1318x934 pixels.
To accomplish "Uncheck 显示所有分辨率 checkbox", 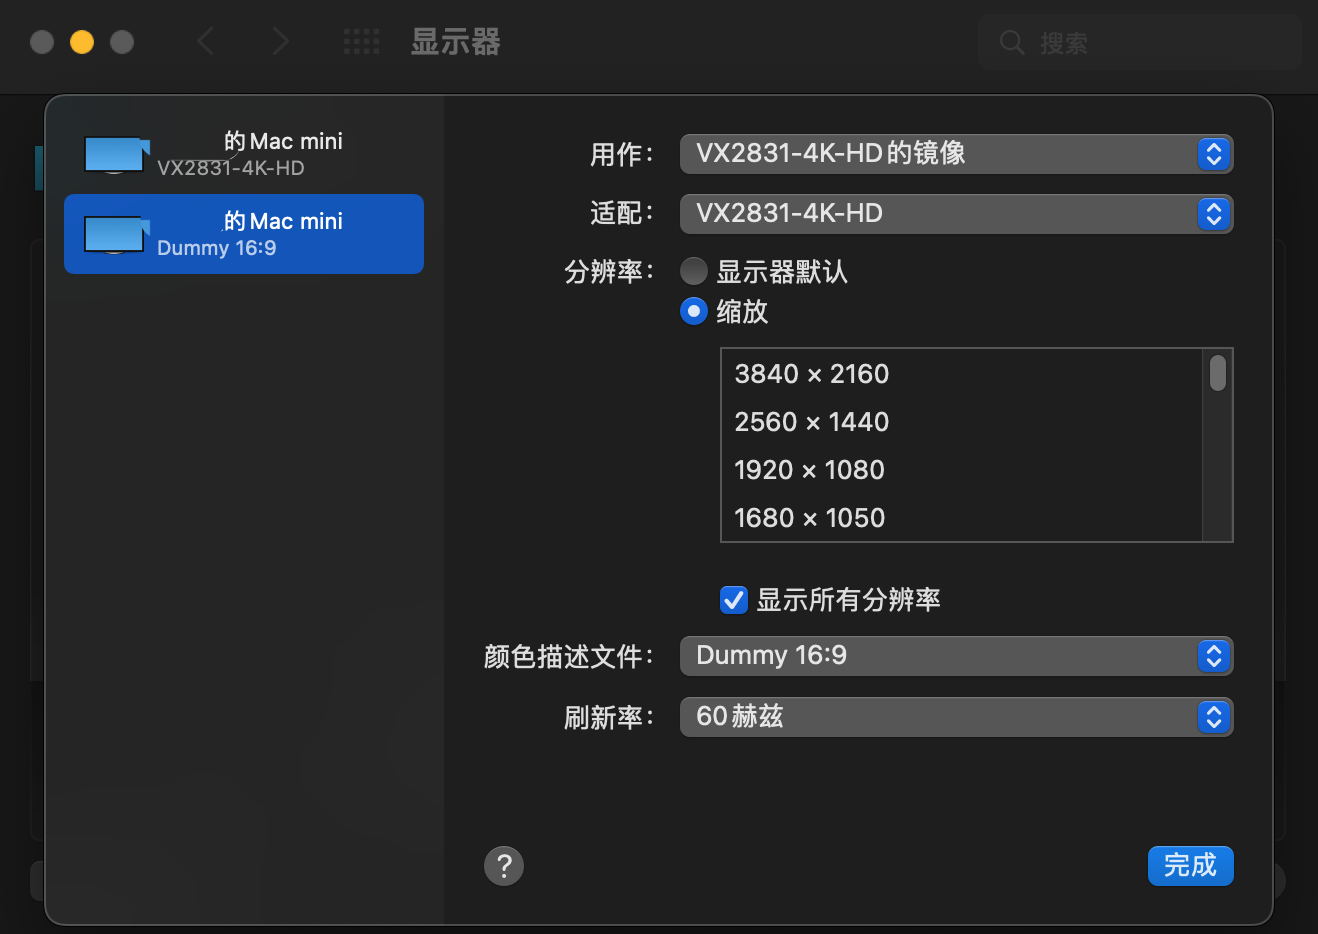I will [x=733, y=600].
